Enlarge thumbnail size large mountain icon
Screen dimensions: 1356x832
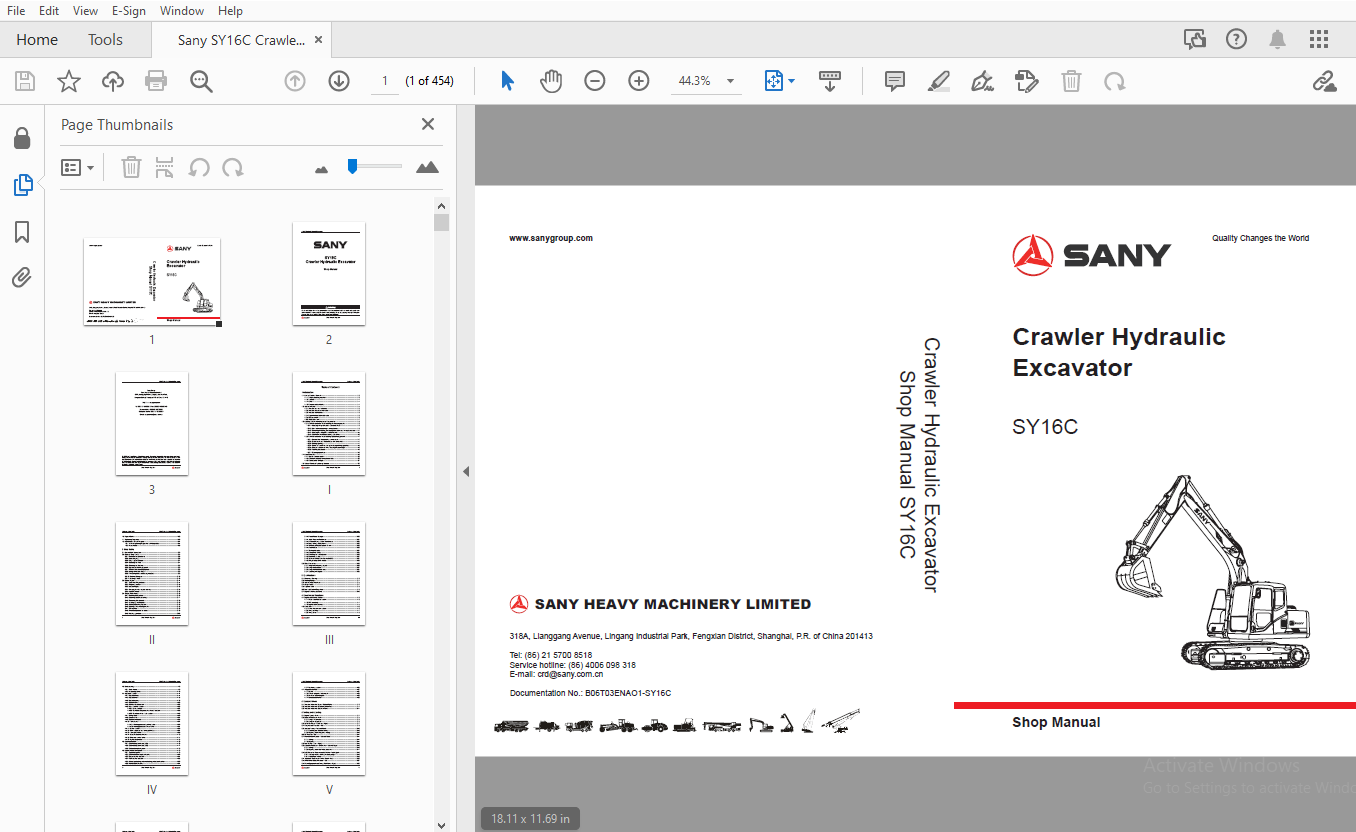click(427, 167)
